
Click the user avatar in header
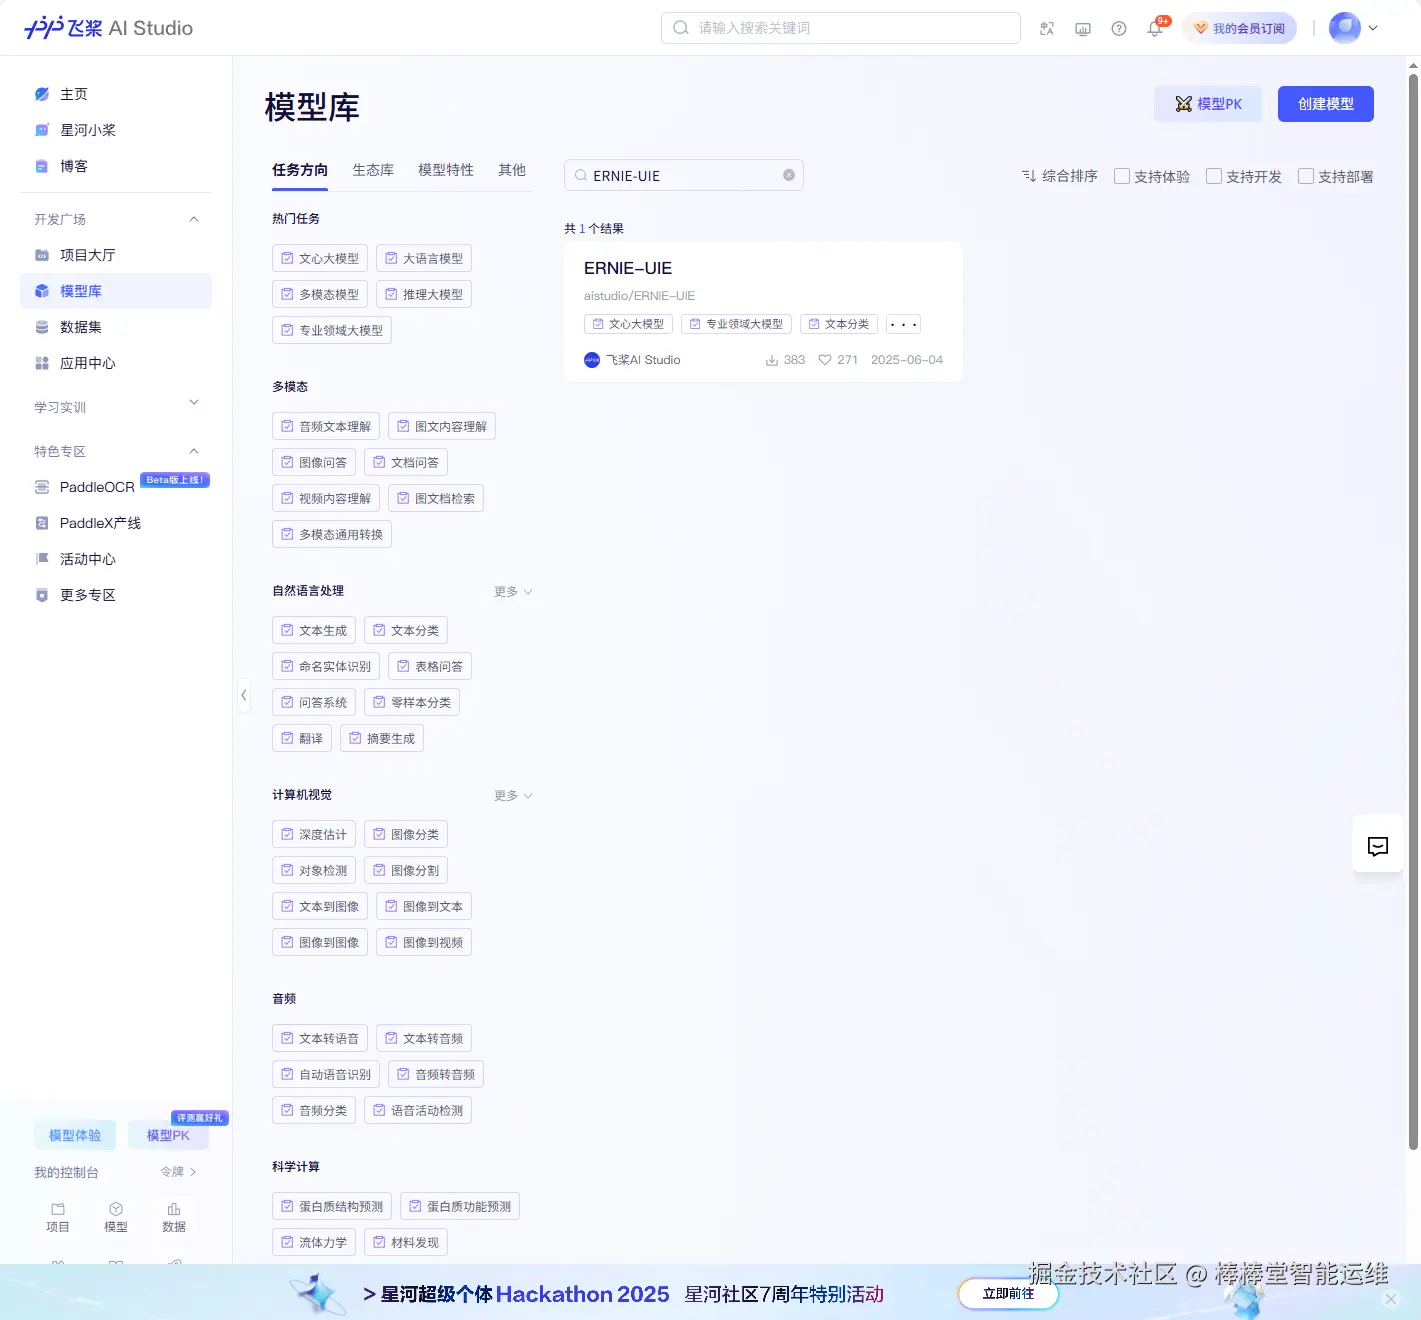1345,28
